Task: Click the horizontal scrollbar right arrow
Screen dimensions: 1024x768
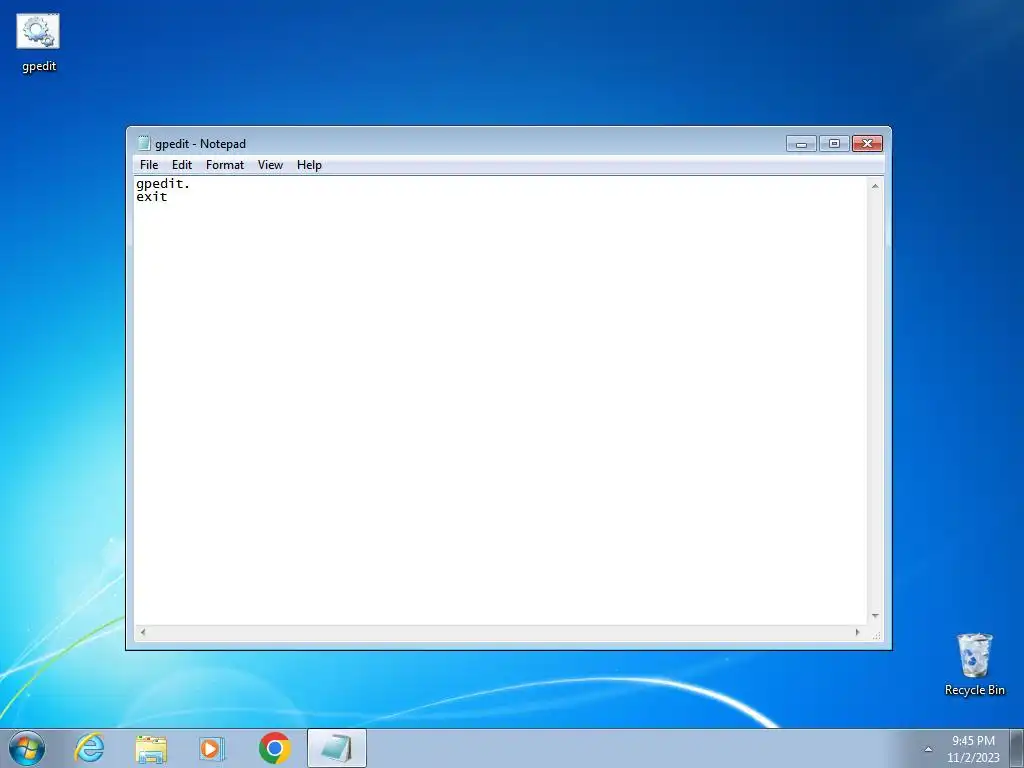Action: 857,632
